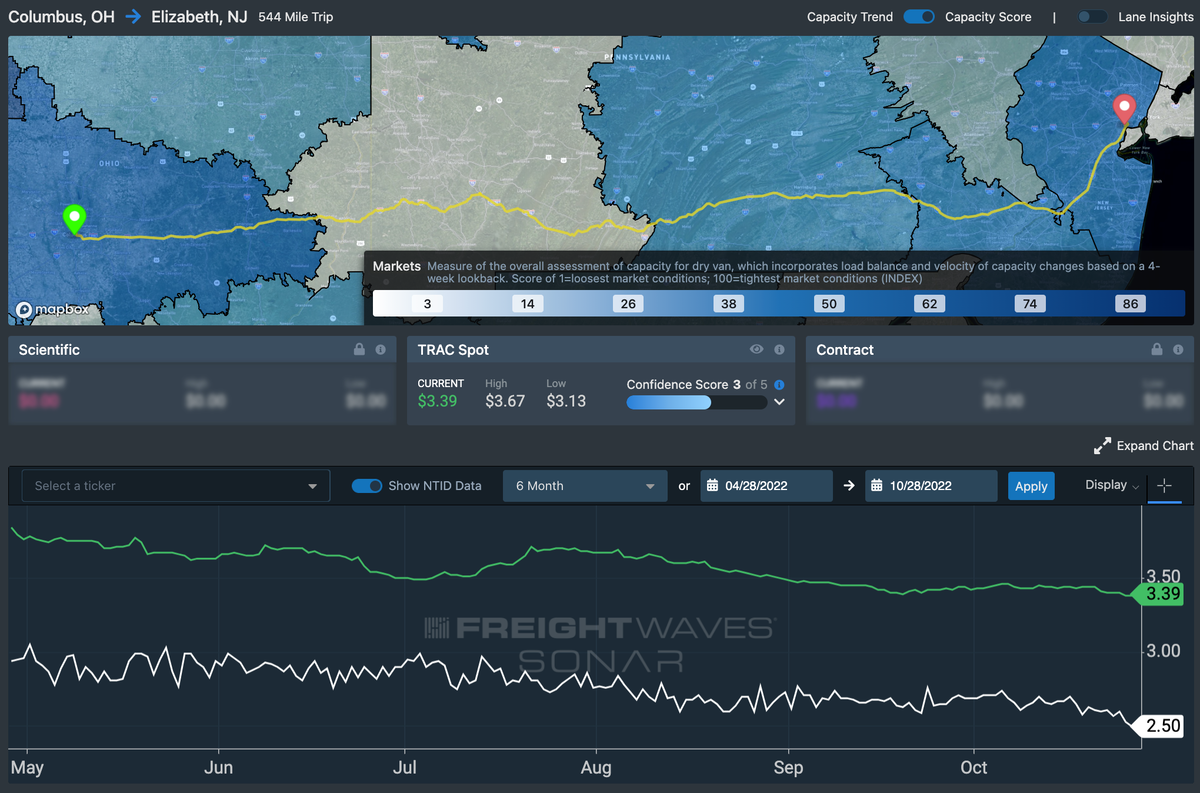Click the calendar icon beside 04/28/2022
This screenshot has height=793, width=1200.
coord(712,486)
